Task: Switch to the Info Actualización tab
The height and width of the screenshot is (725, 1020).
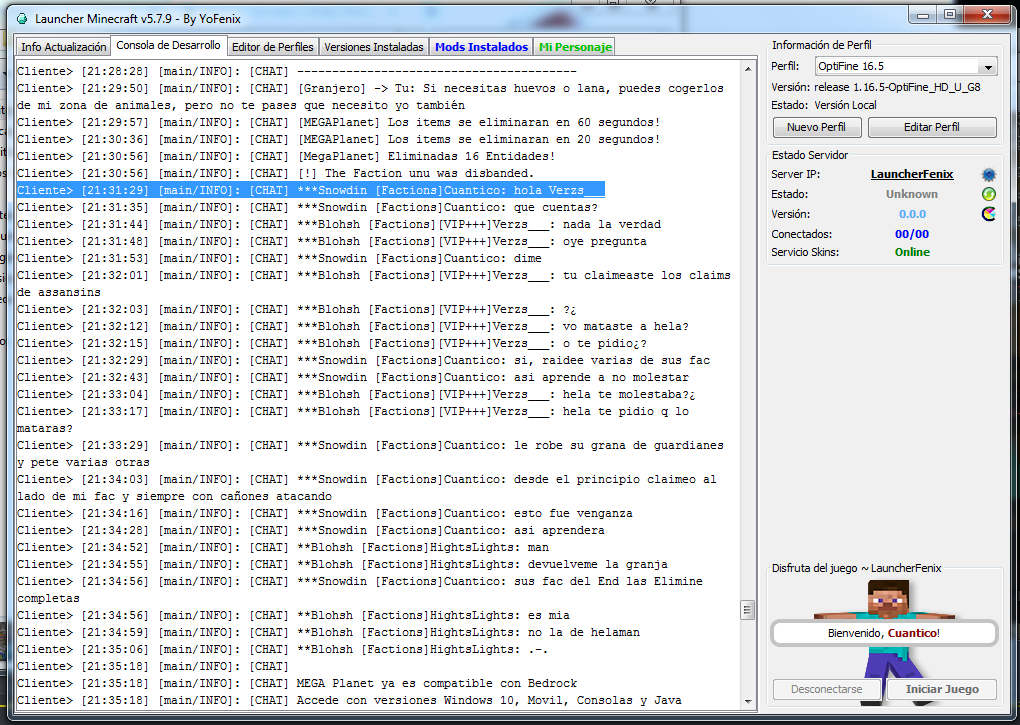Action: pos(63,47)
